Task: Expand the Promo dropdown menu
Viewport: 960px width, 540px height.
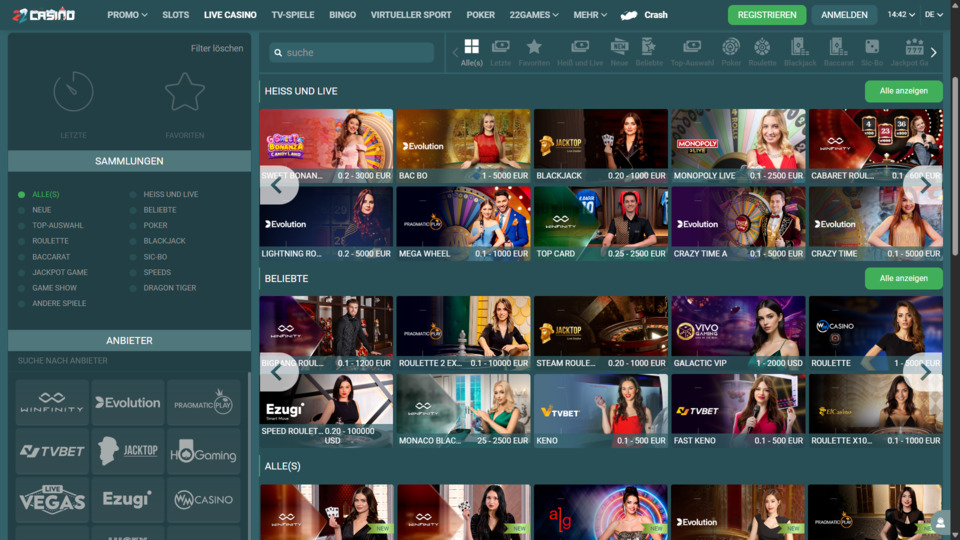Action: click(x=127, y=15)
